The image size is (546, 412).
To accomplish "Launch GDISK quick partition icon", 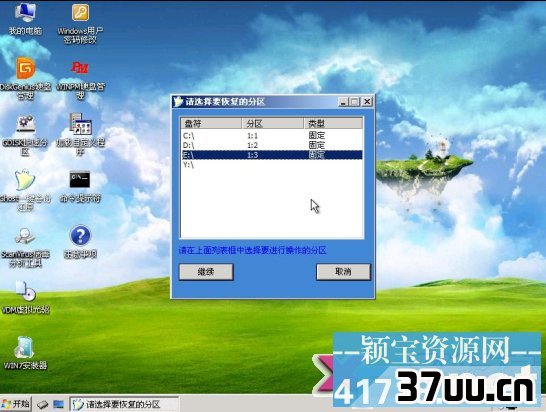I will 25,135.
